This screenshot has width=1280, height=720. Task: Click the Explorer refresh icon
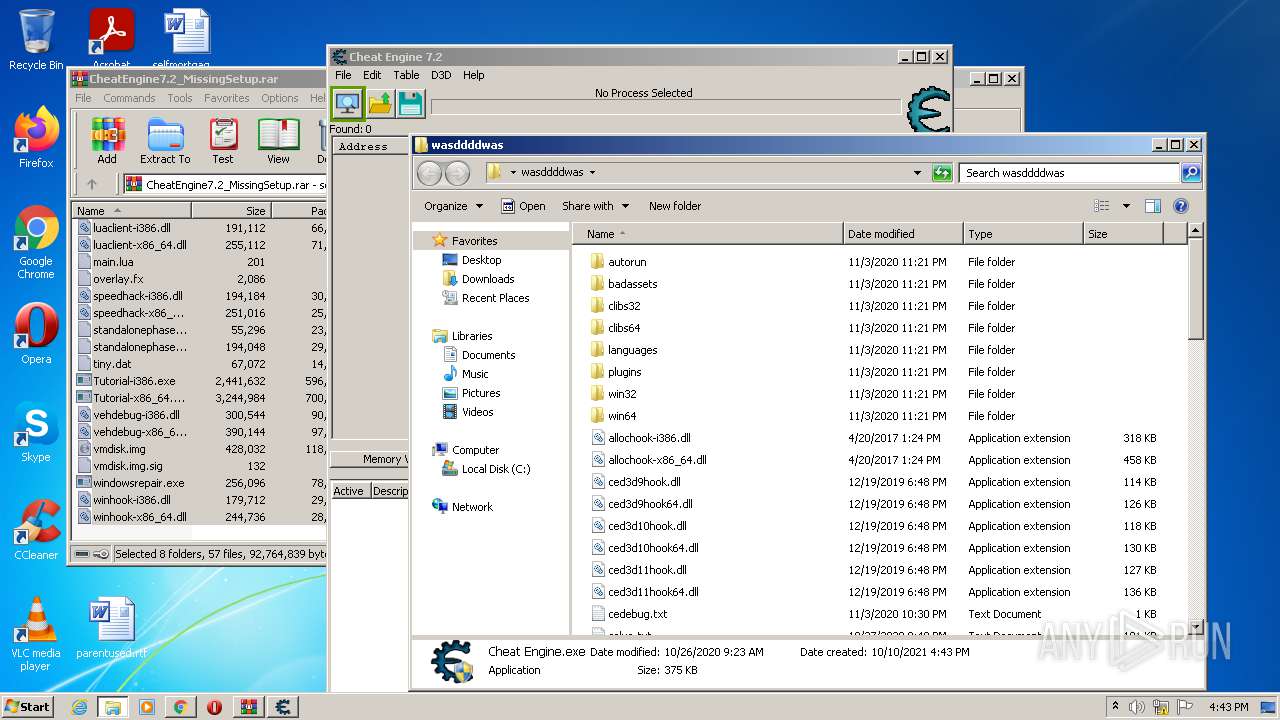[941, 173]
